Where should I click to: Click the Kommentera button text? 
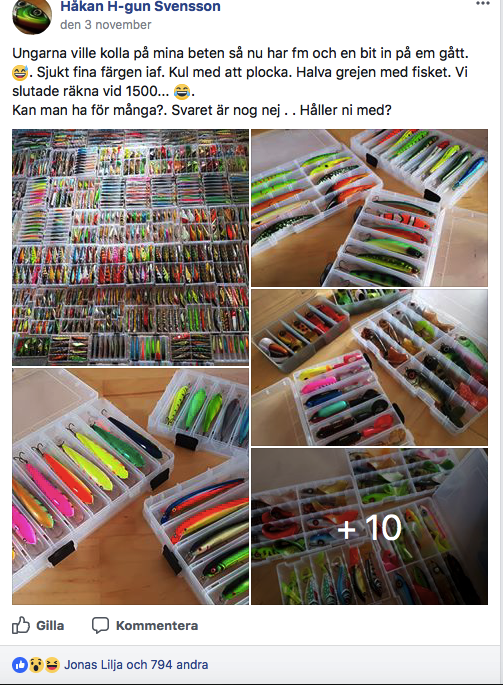tap(157, 626)
